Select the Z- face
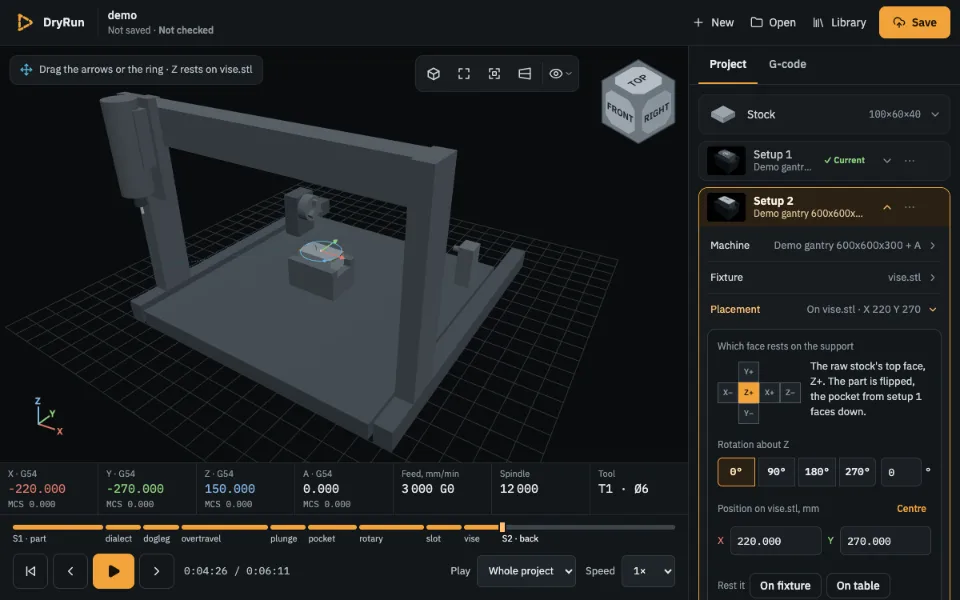Screen dimensions: 960x600 [x=790, y=392]
